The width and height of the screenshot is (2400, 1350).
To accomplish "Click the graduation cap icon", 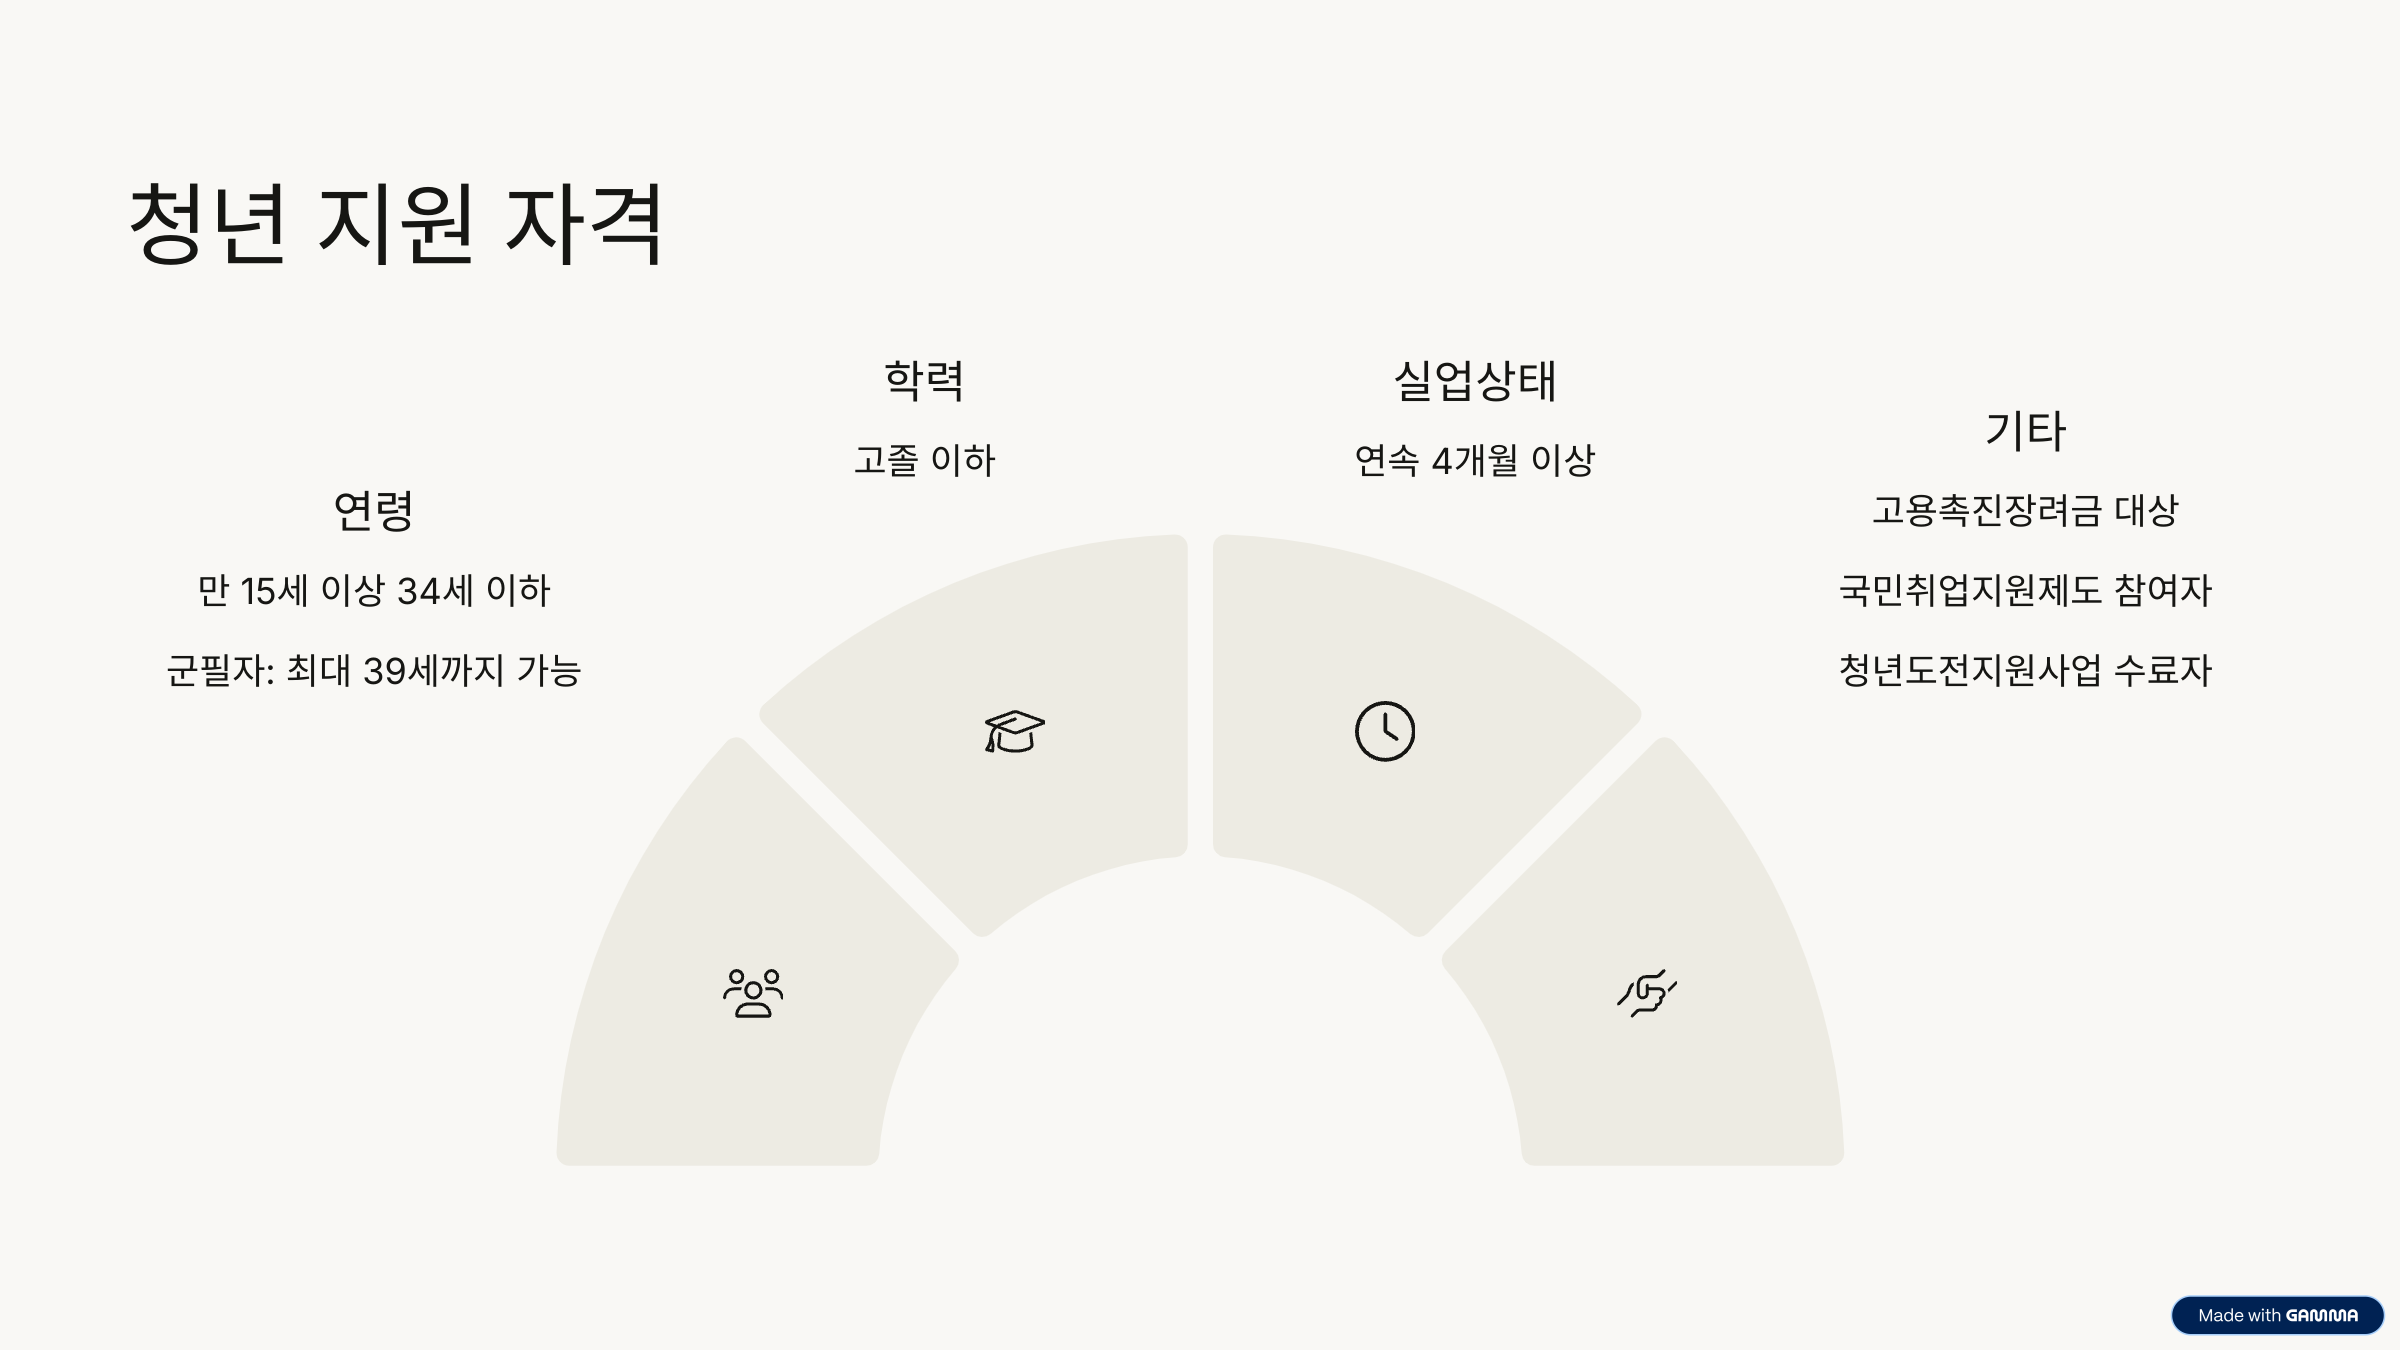I will [x=1014, y=731].
